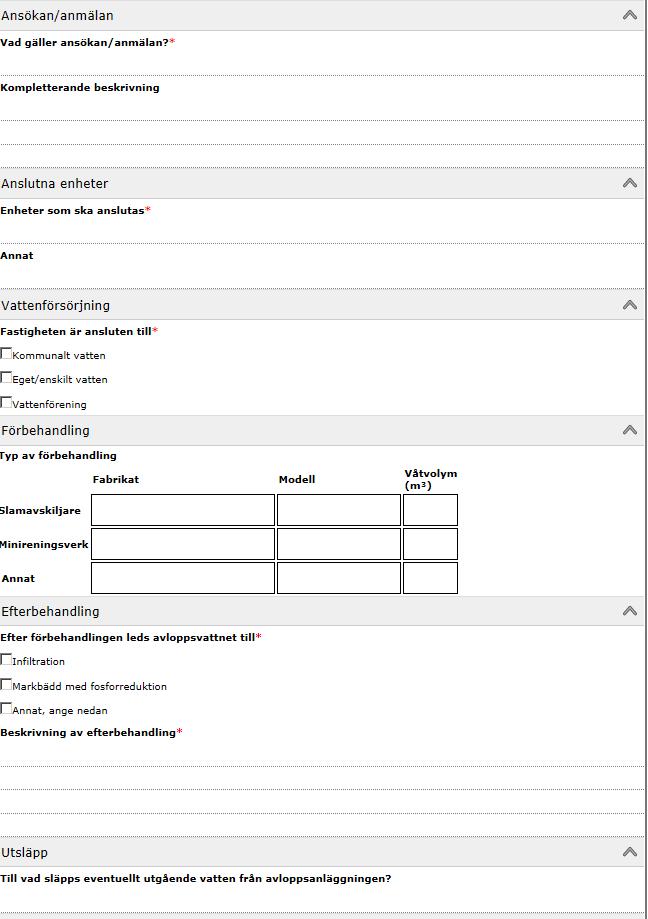Click the Slamavskiljare Fabrikat field
This screenshot has width=648, height=919.
click(x=183, y=510)
